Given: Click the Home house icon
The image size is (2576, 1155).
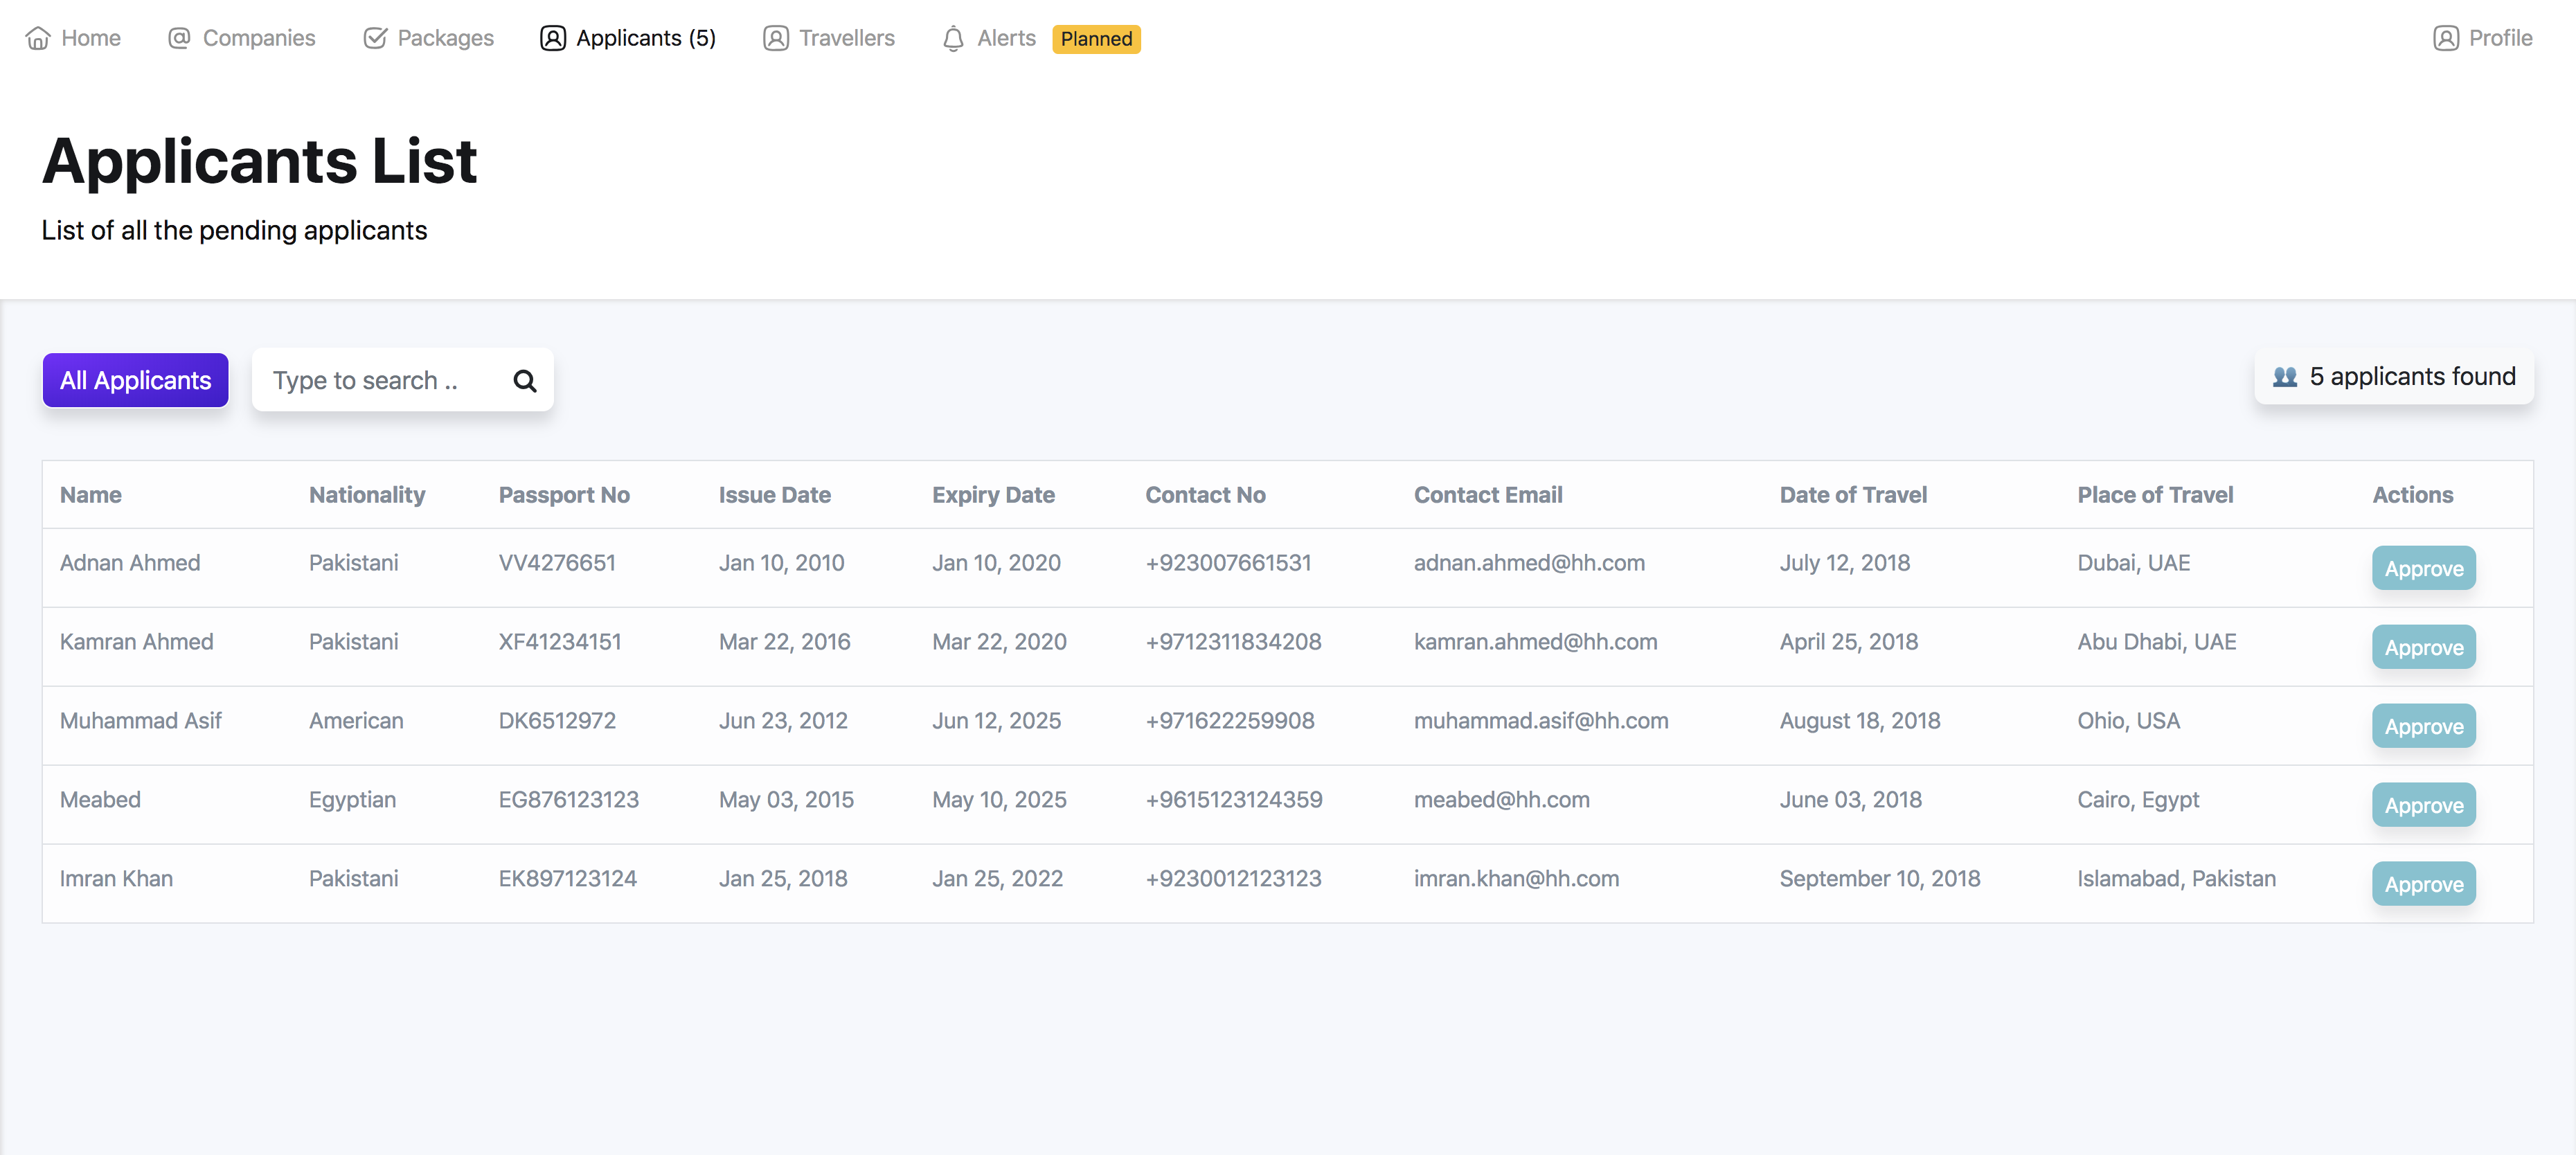Looking at the screenshot, I should click(38, 38).
